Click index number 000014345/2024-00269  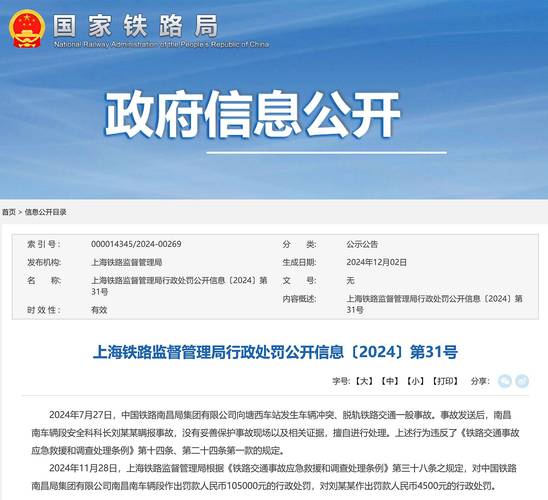pyautogui.click(x=136, y=244)
